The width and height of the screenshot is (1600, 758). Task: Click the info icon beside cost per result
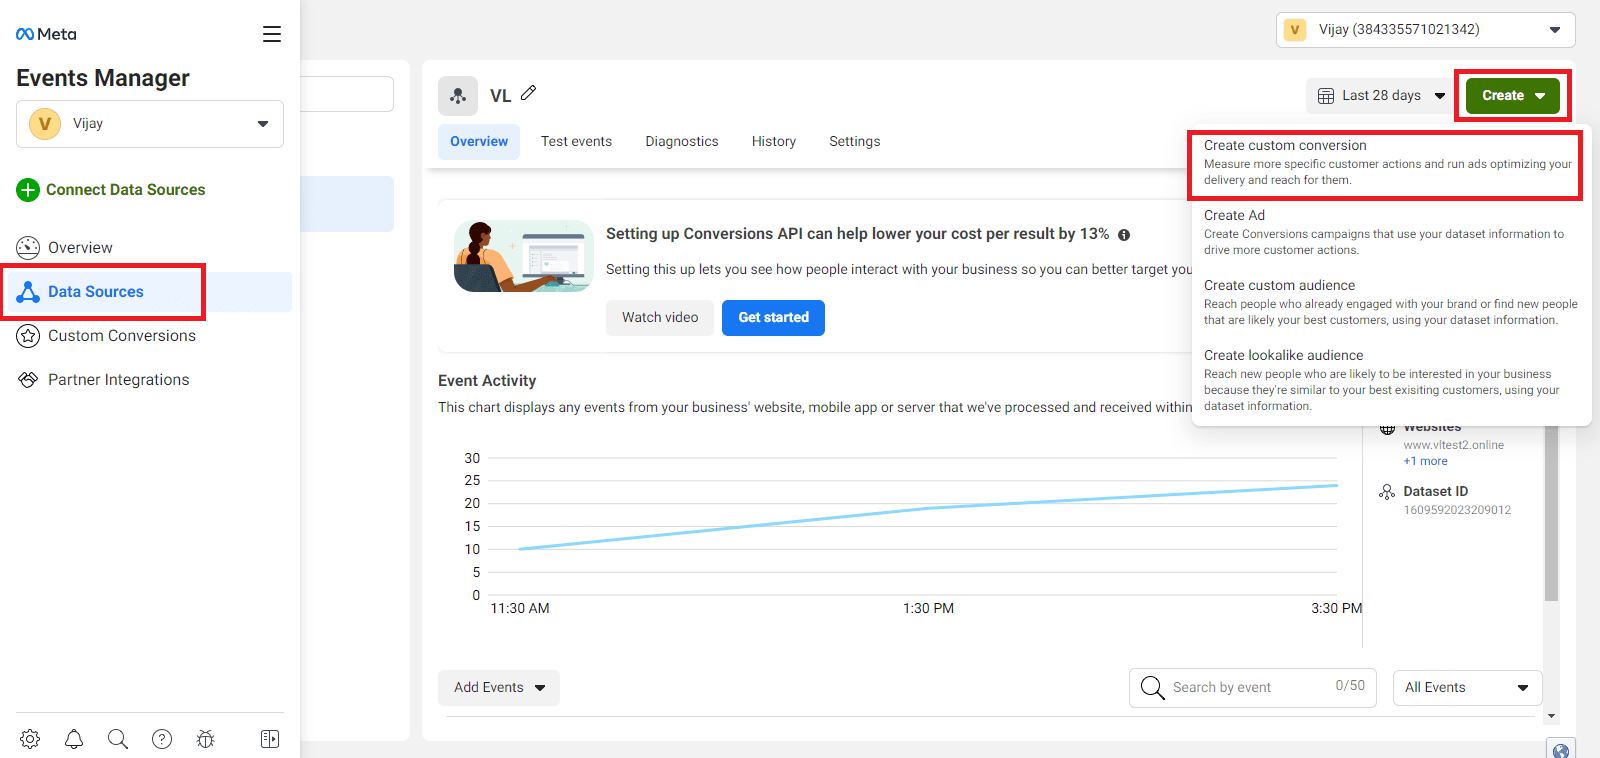1124,235
